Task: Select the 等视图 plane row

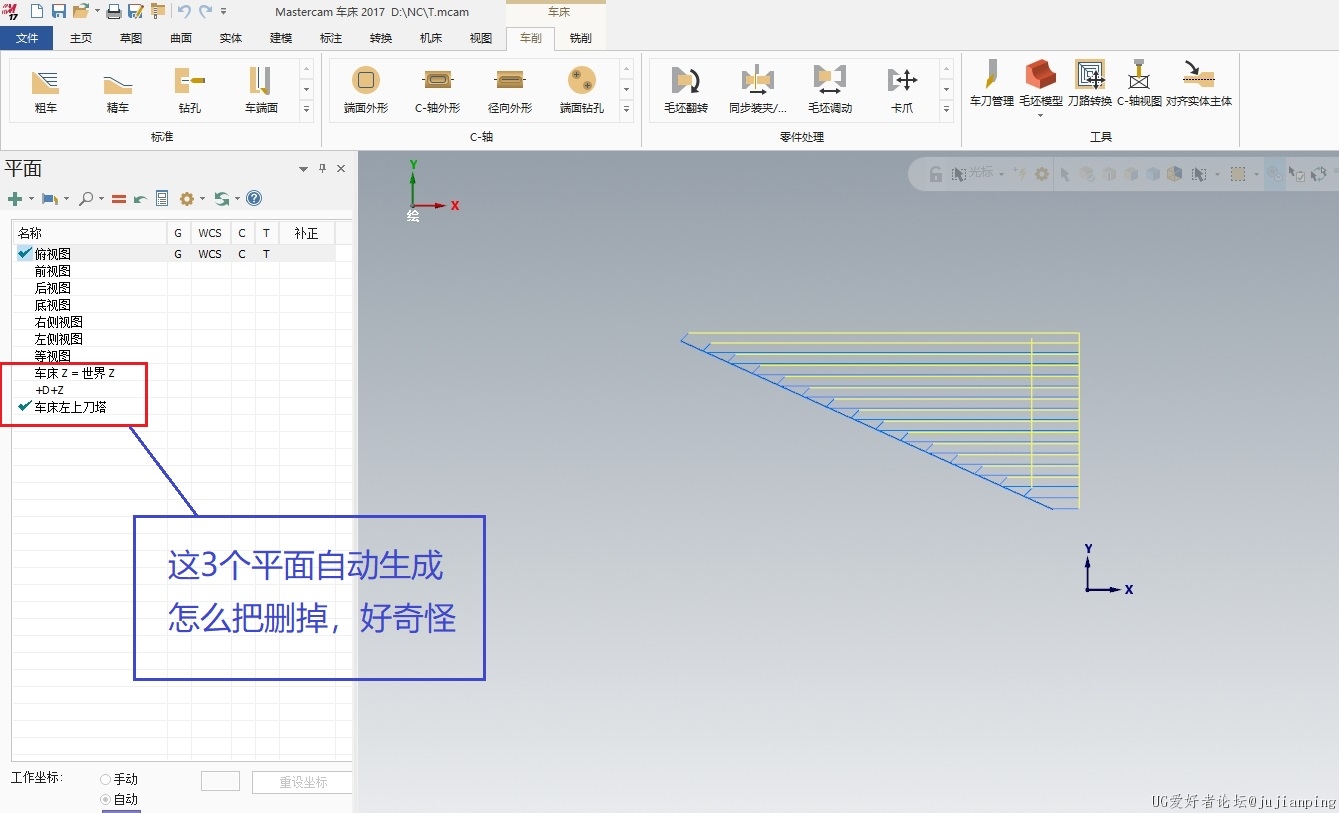Action: tap(52, 356)
